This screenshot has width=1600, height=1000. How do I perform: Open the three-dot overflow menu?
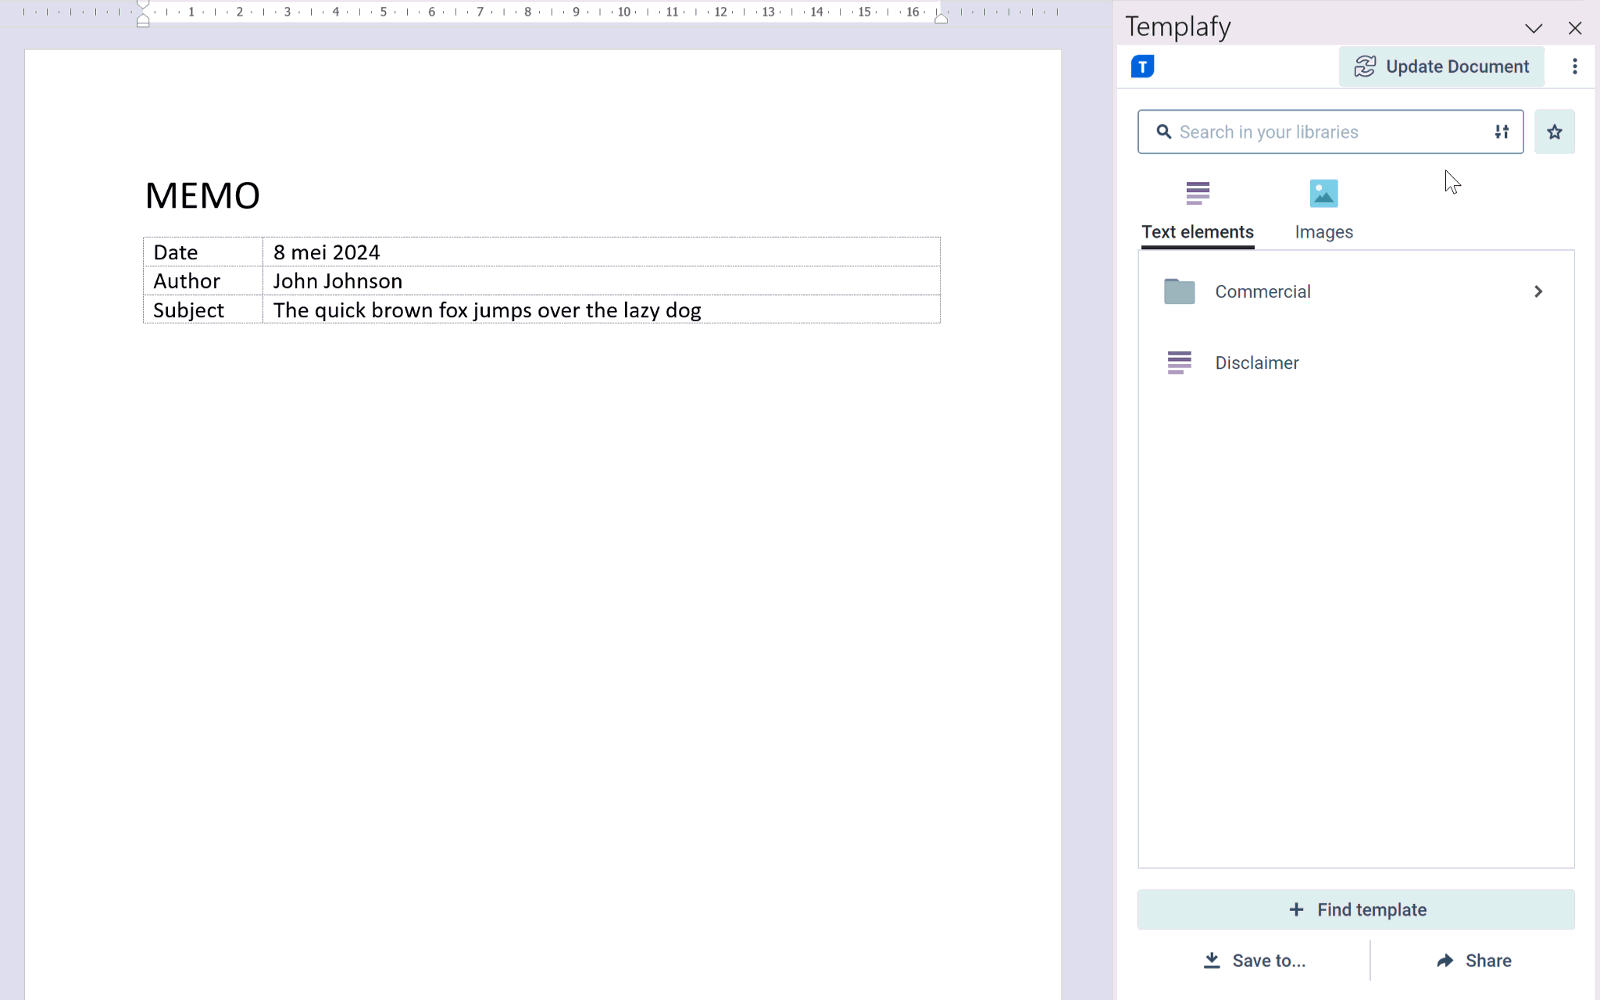pyautogui.click(x=1575, y=66)
